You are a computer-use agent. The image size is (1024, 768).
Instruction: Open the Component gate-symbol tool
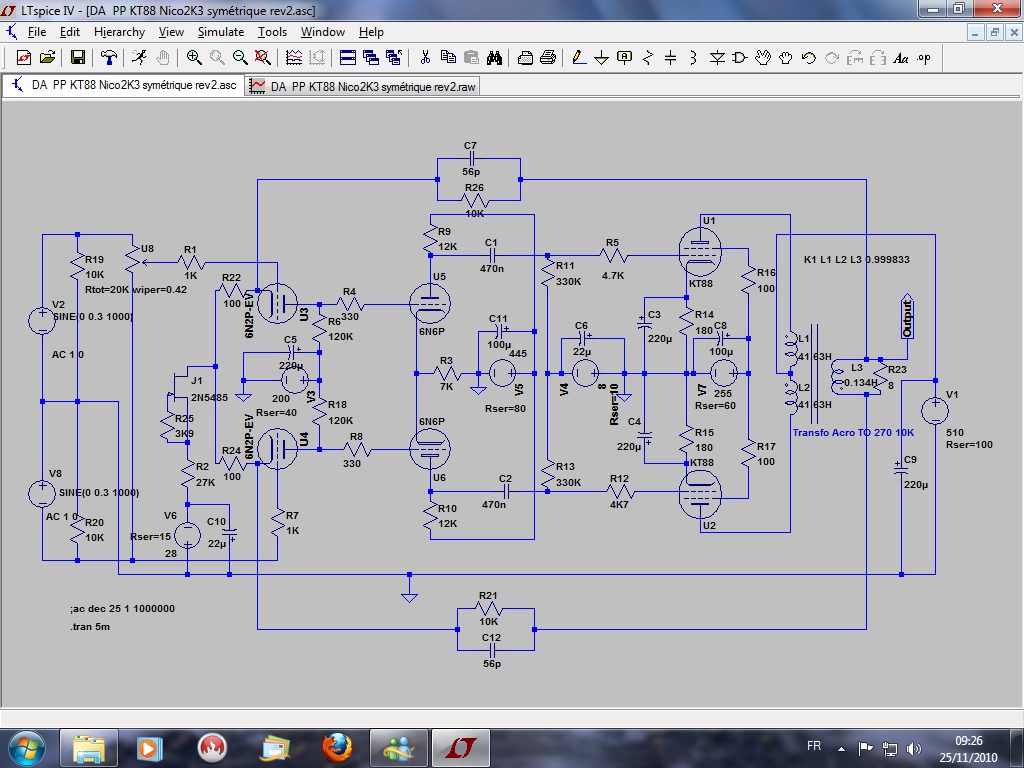click(x=739, y=58)
